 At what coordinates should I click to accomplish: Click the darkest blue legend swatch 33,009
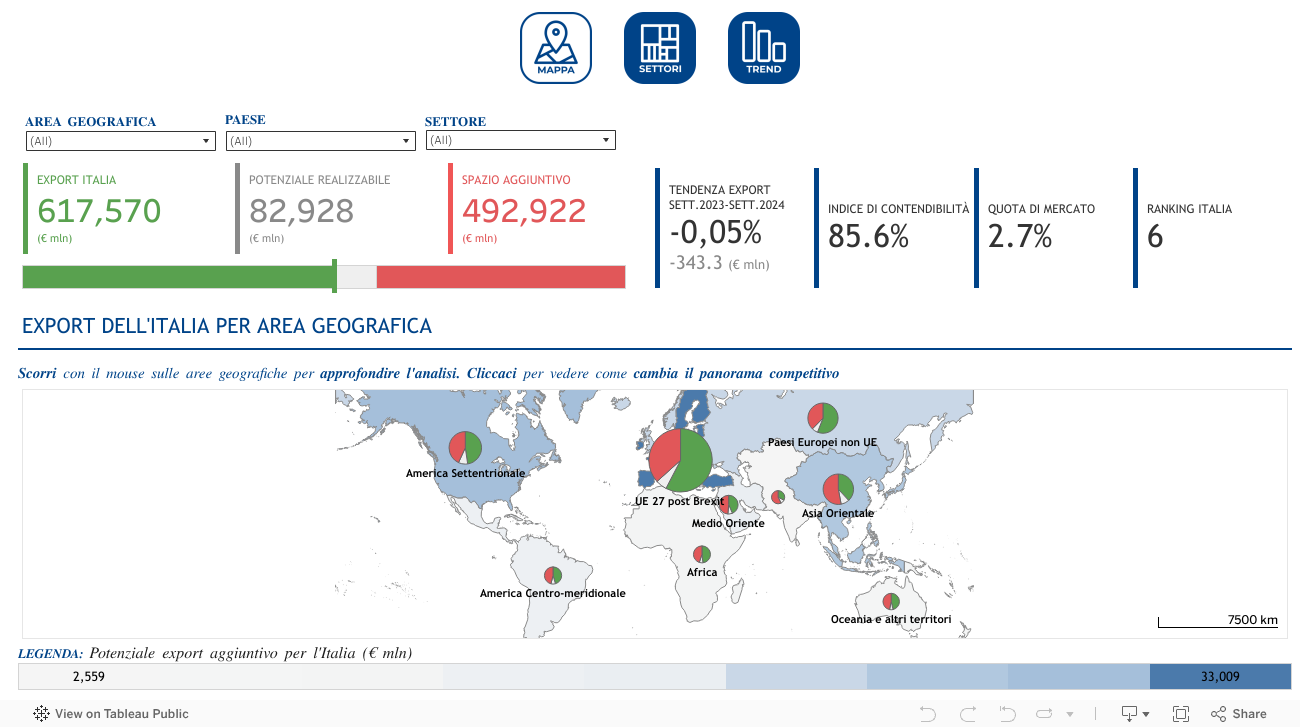(x=1220, y=677)
